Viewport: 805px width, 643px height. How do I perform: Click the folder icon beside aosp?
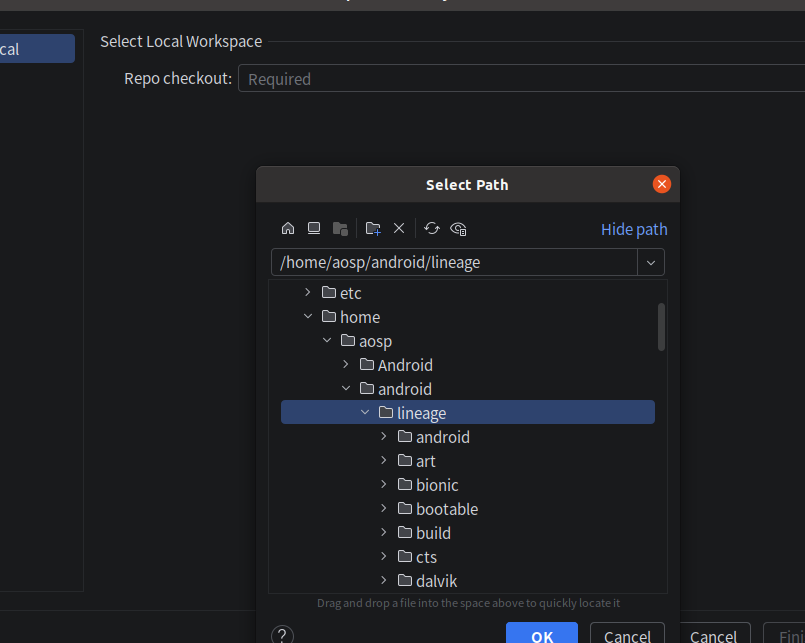[x=348, y=341]
